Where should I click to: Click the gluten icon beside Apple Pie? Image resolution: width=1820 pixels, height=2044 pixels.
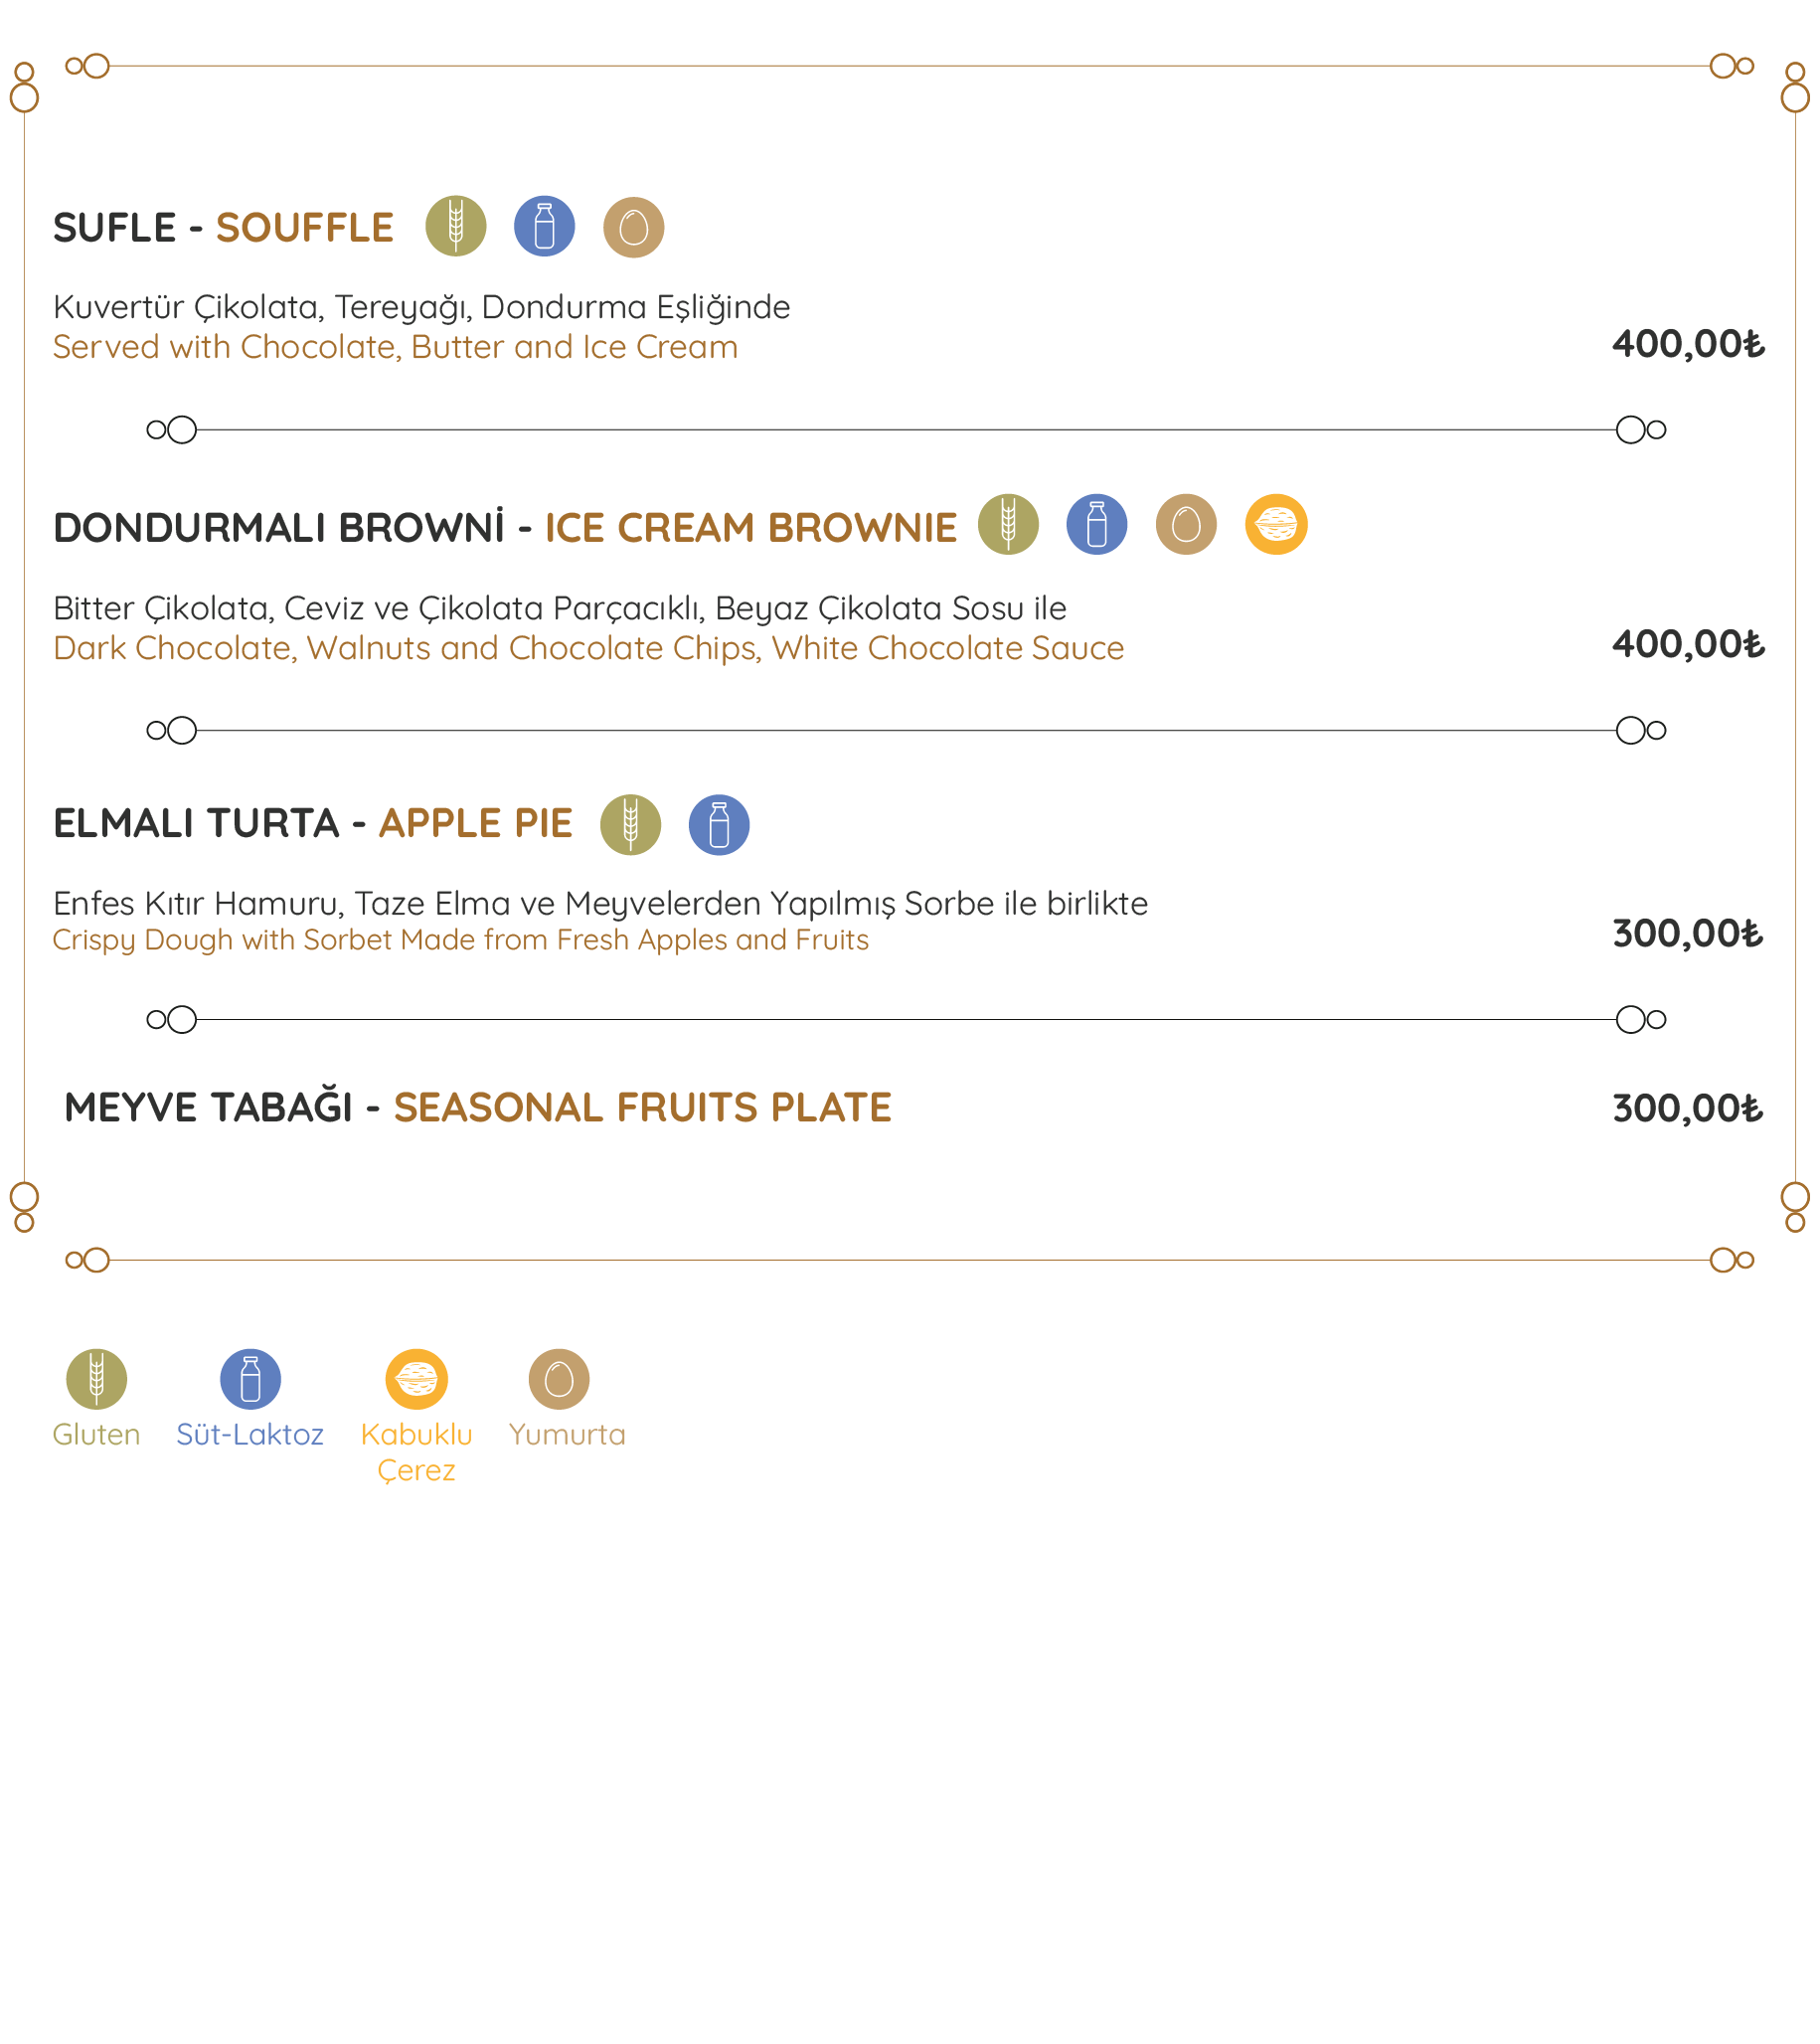[630, 825]
